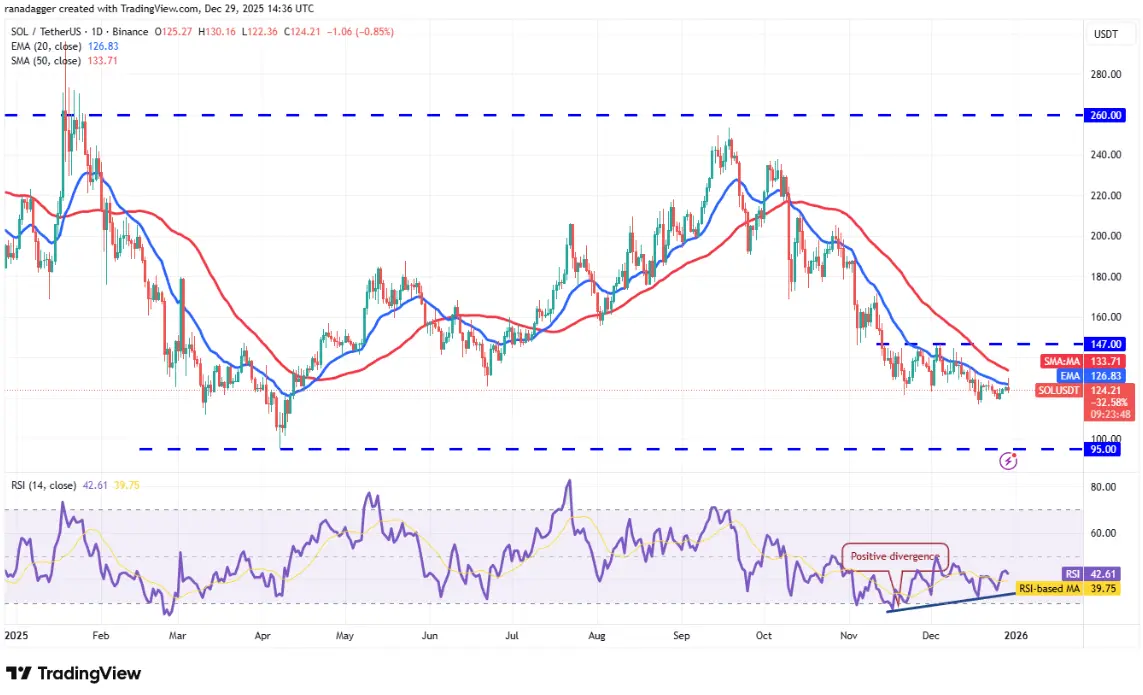The image size is (1143, 695).
Task: Select the EMA (20, close) indicator legend
Action: (x=64, y=46)
